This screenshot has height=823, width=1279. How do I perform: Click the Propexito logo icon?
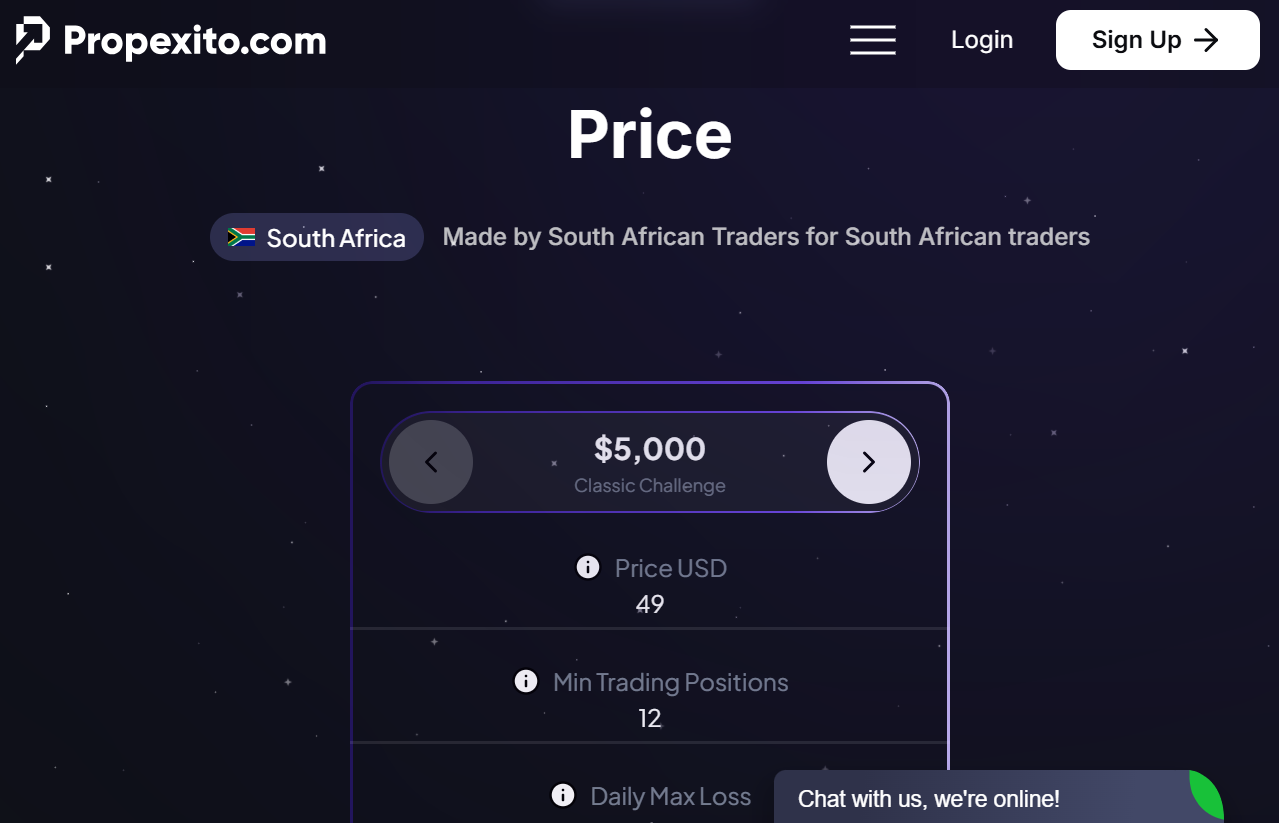pos(32,40)
